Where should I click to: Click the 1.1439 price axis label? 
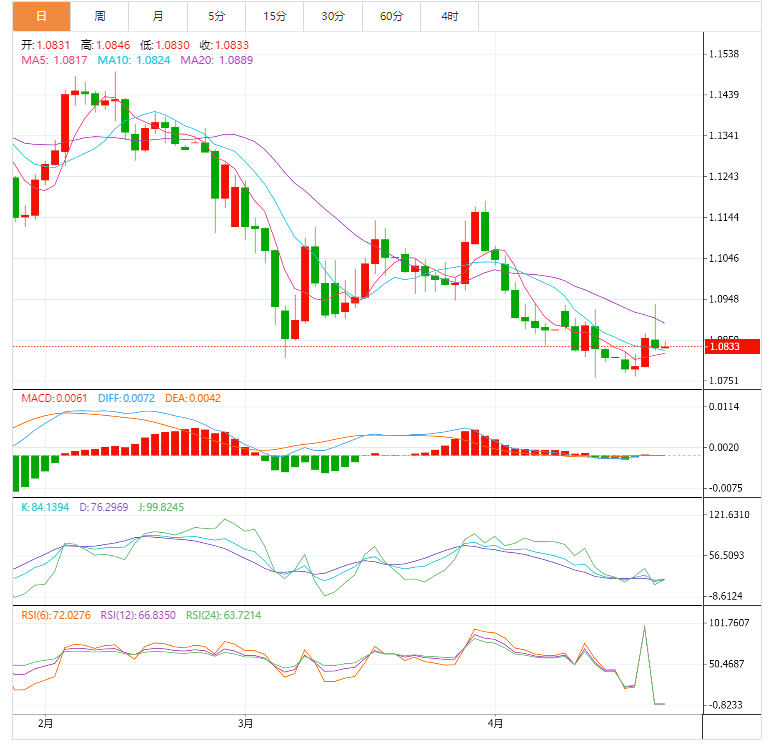[x=724, y=95]
